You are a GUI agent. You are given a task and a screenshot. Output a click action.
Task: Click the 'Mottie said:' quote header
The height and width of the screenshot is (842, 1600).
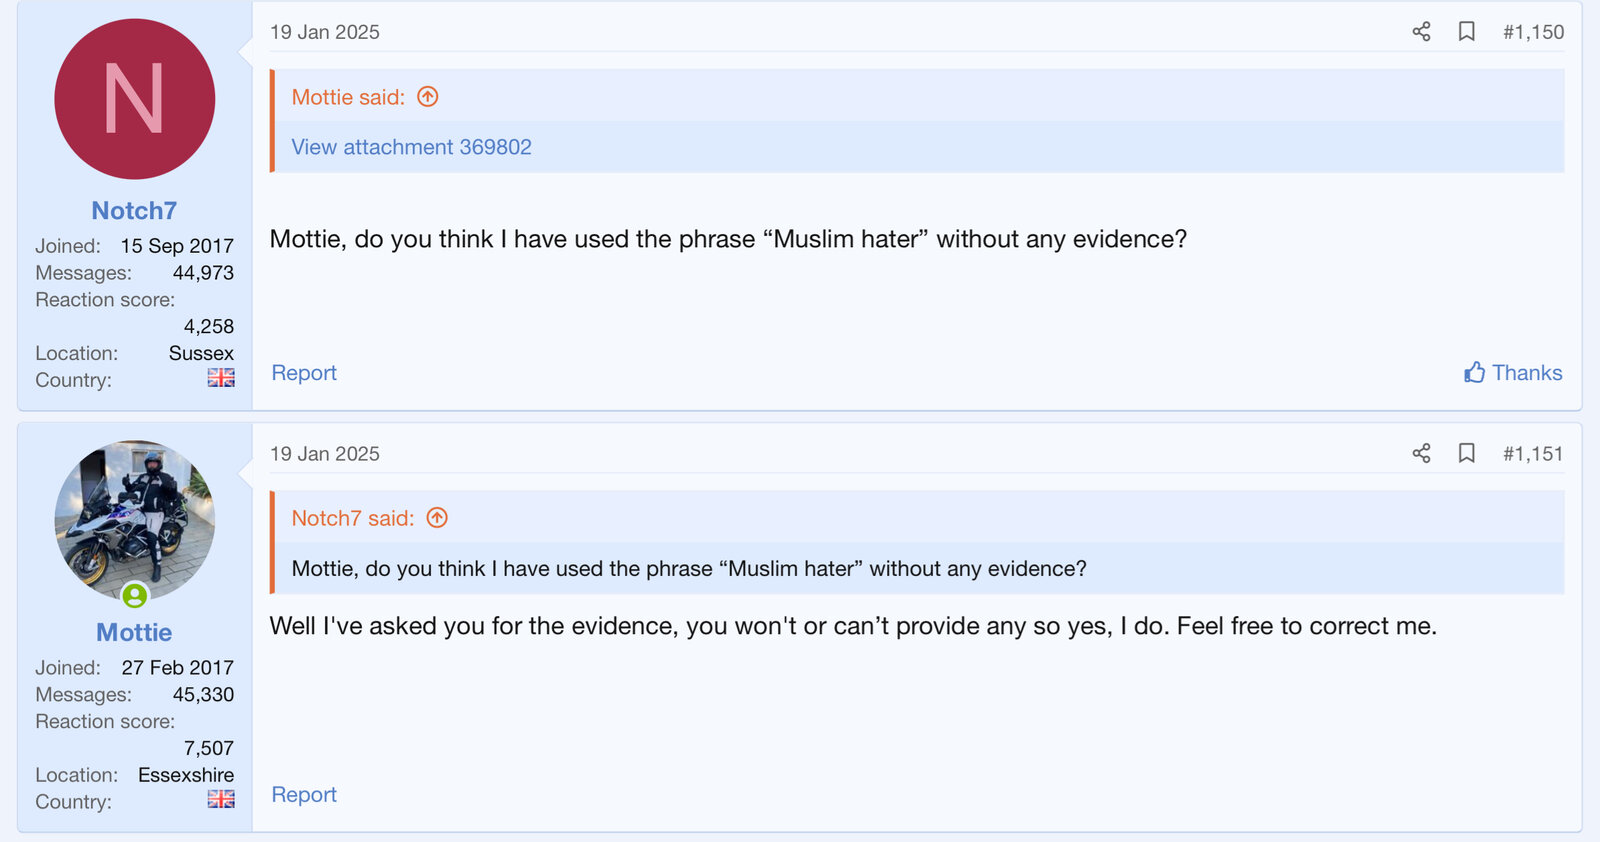coord(348,97)
